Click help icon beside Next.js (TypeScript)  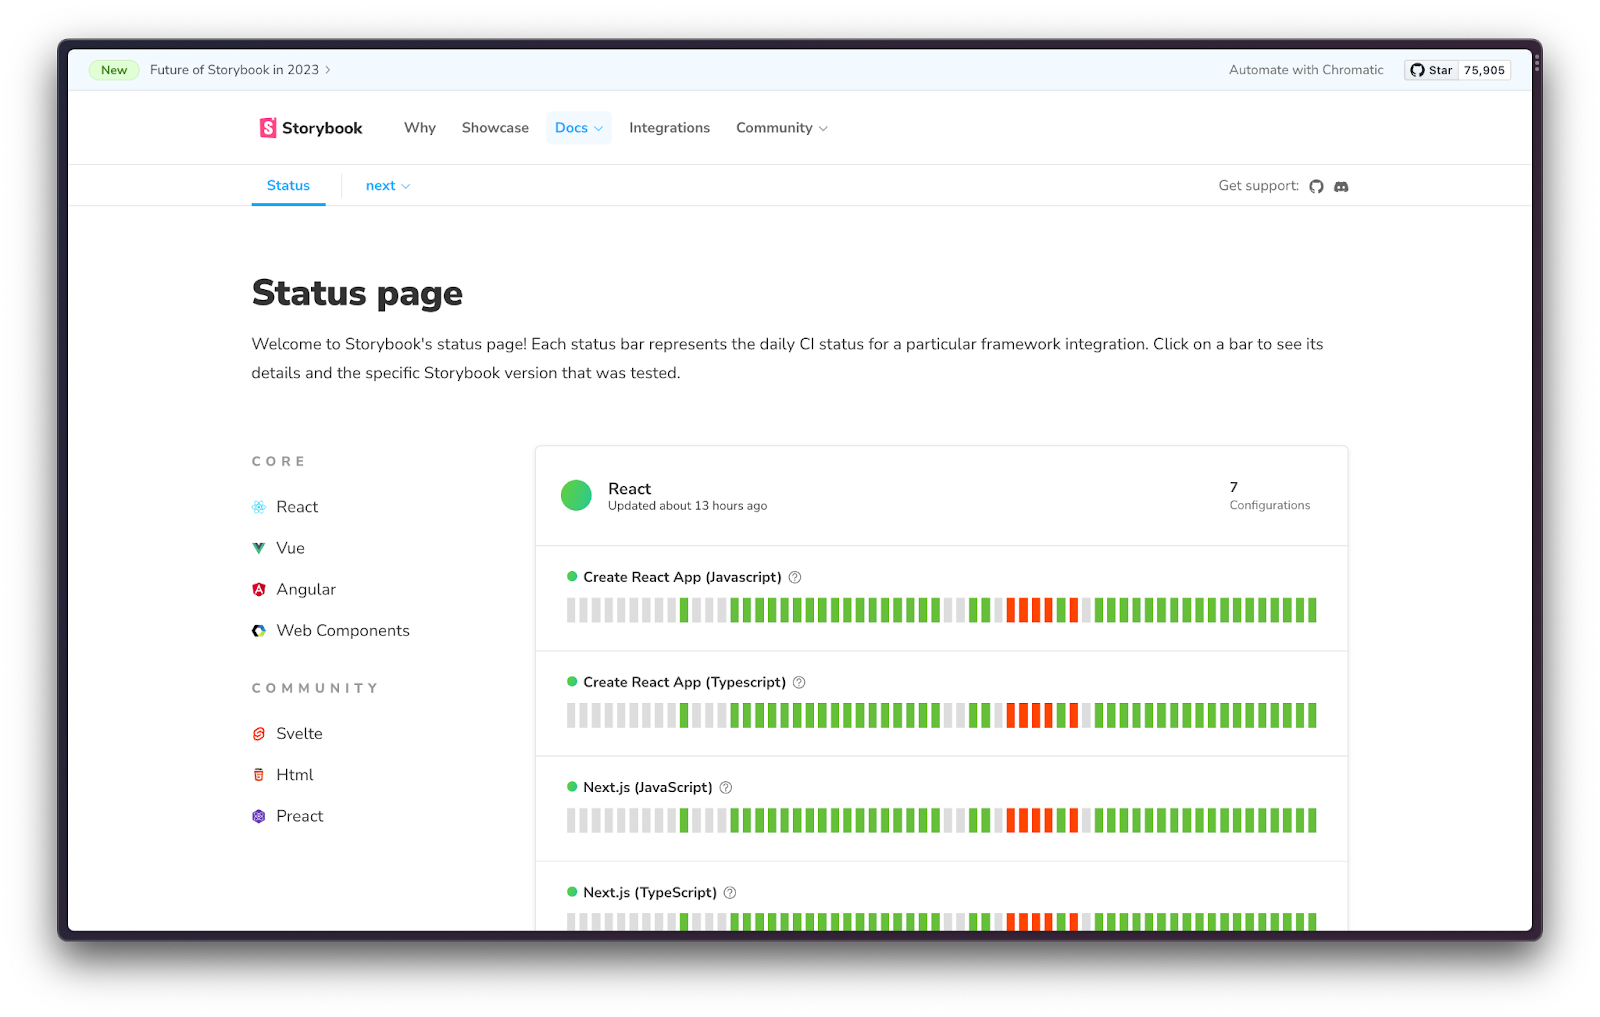coord(730,892)
